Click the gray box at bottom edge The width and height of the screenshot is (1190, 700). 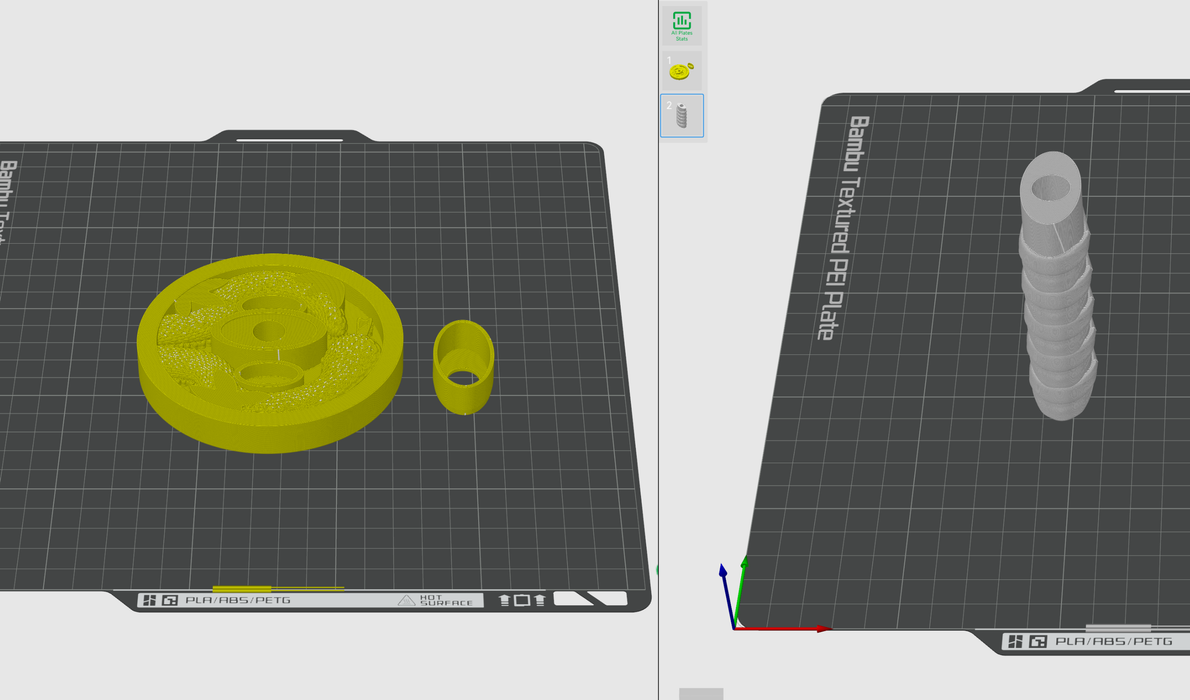coord(700,694)
